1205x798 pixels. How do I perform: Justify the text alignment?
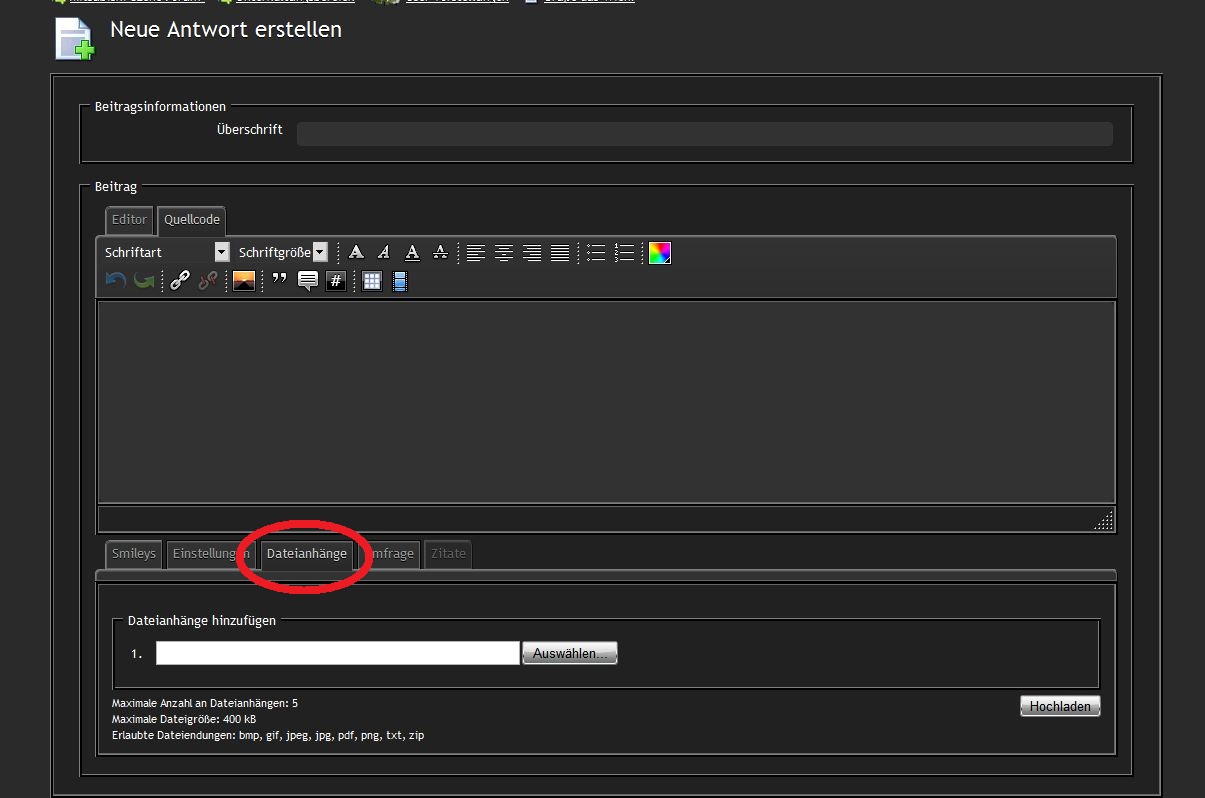[x=560, y=253]
